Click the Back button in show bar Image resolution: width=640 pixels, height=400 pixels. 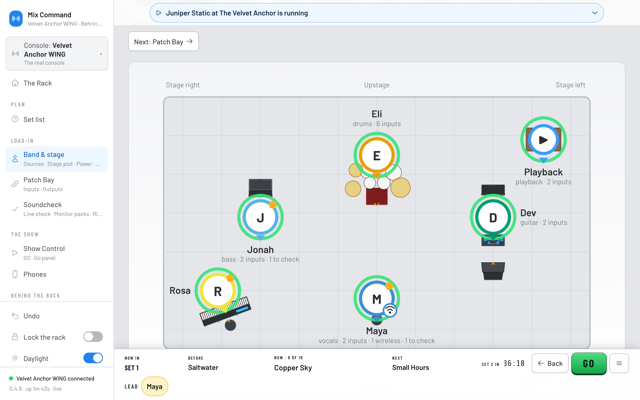coord(550,363)
